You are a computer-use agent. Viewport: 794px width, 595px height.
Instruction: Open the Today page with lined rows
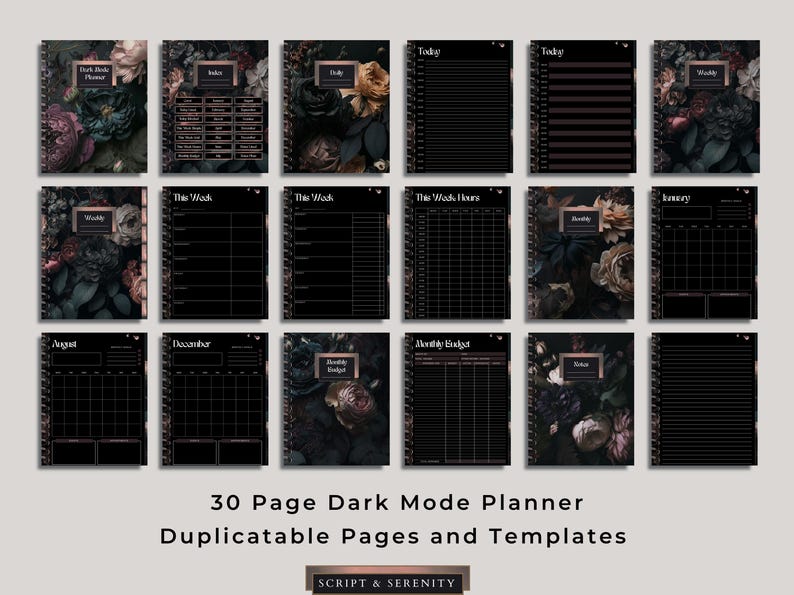(x=459, y=106)
